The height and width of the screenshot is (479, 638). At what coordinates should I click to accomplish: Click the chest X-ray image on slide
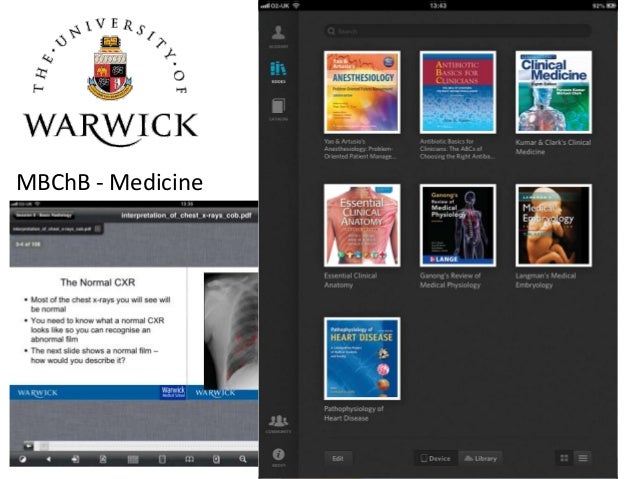(x=231, y=330)
